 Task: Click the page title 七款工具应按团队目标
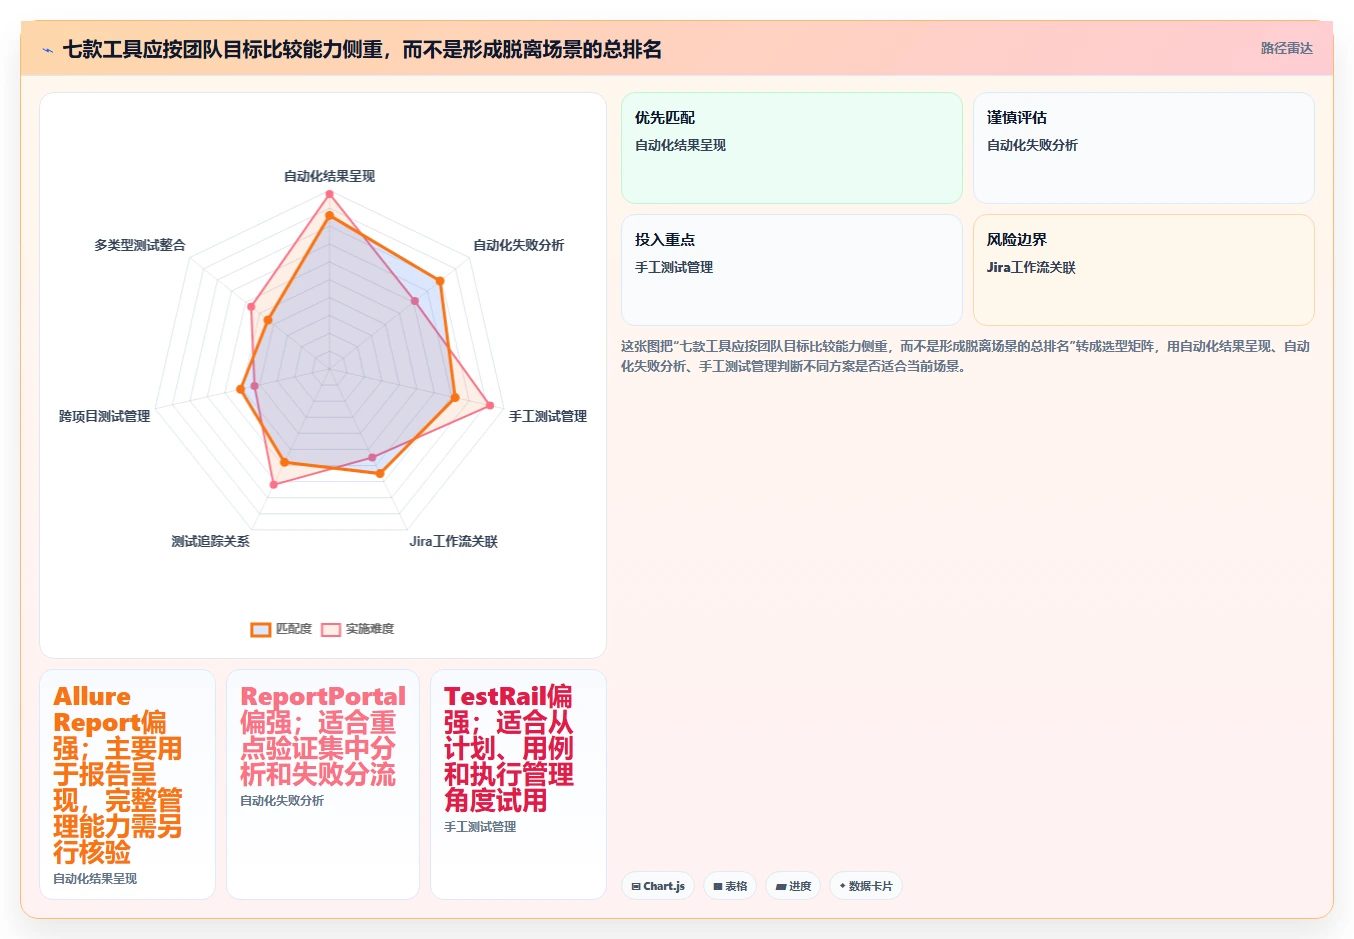[x=362, y=50]
